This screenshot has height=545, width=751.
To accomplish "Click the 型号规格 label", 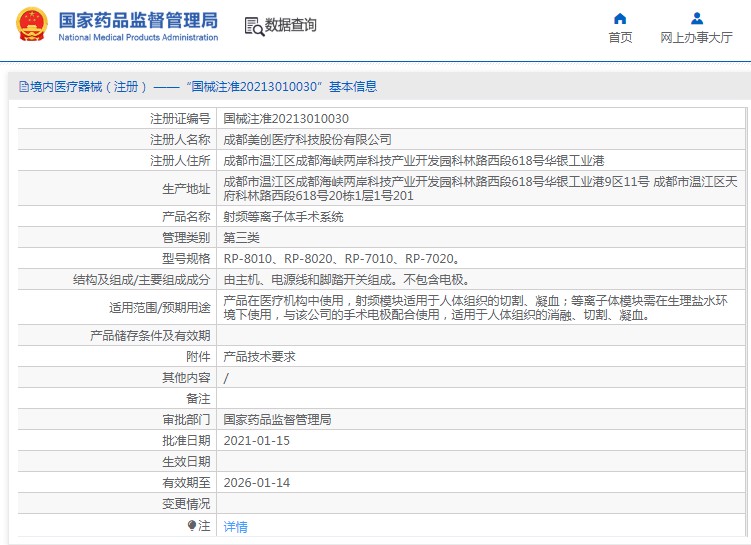I will [186, 259].
